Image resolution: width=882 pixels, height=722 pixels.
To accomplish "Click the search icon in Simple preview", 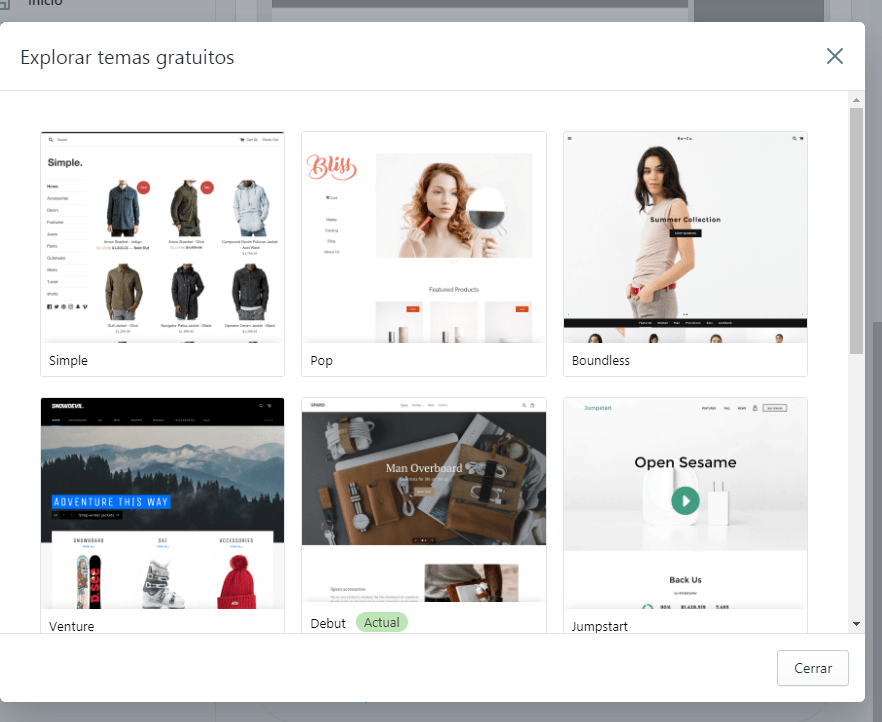I will [x=51, y=140].
